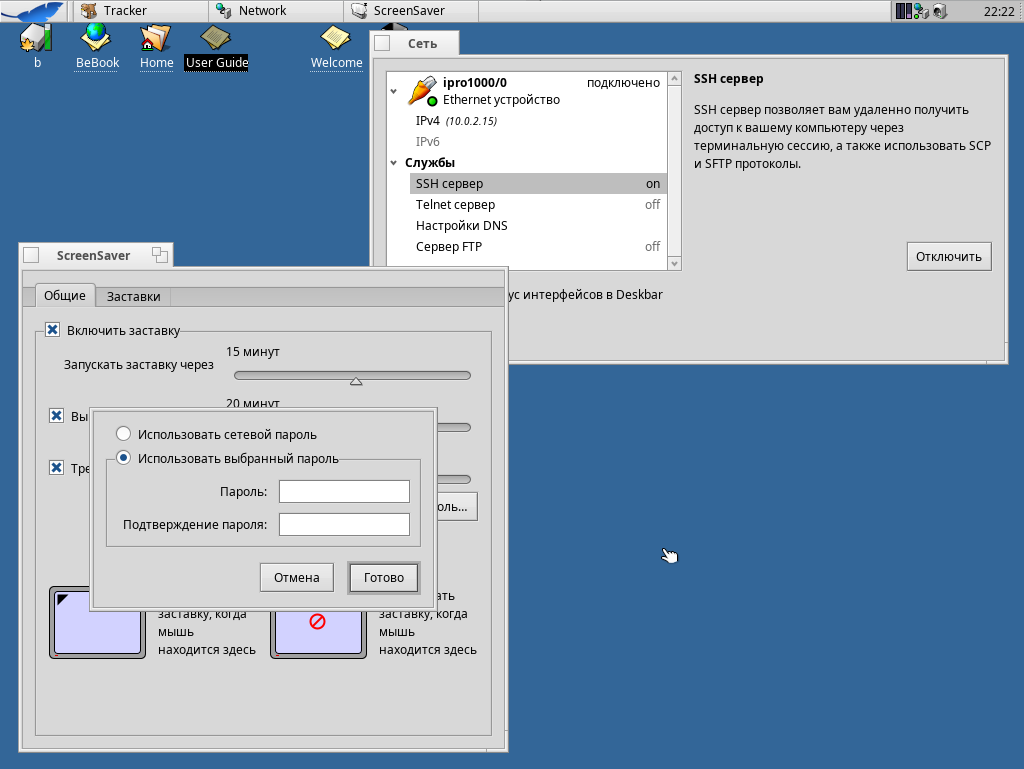Click the Готово button
The image size is (1024, 769).
click(383, 578)
